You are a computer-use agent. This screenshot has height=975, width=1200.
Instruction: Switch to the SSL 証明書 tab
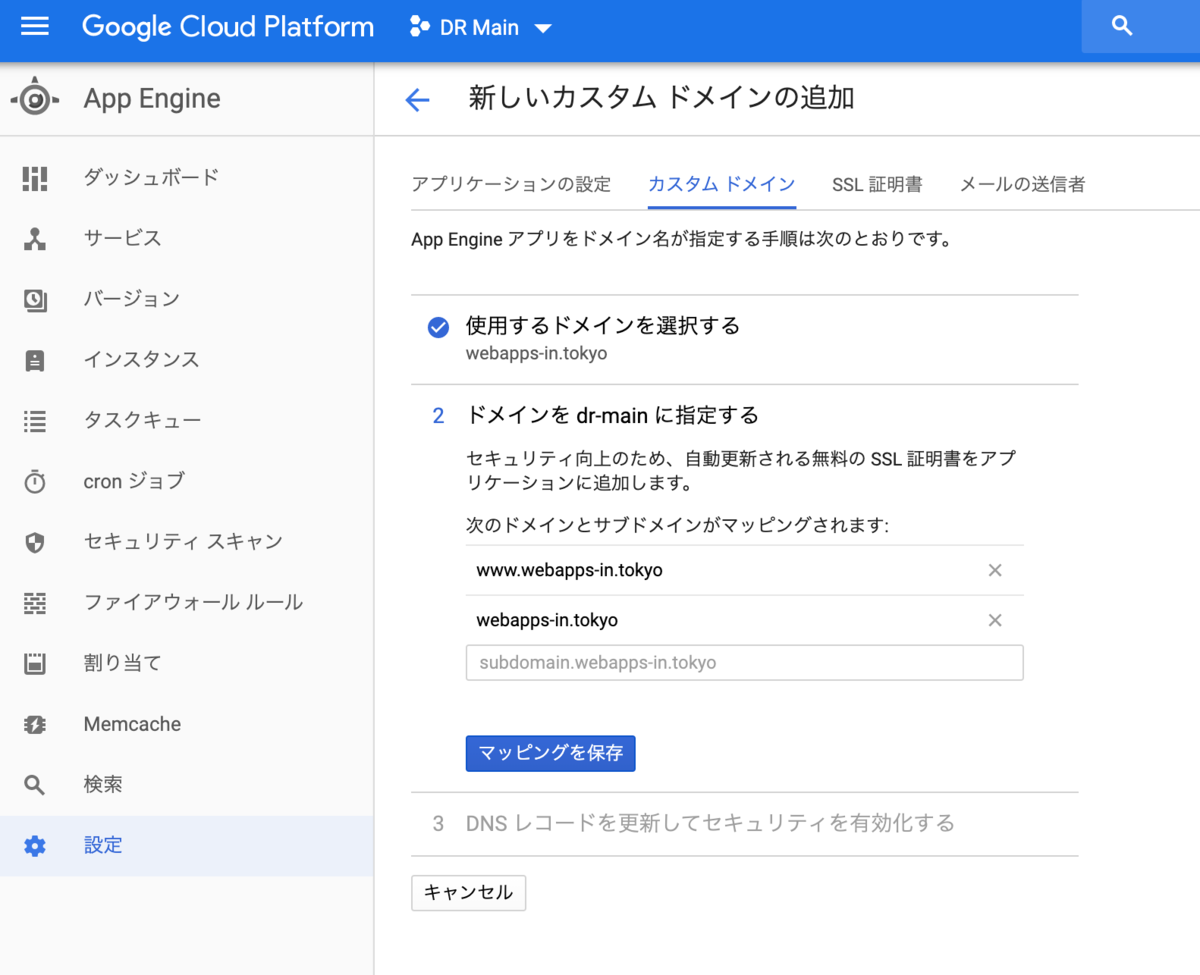coord(877,184)
